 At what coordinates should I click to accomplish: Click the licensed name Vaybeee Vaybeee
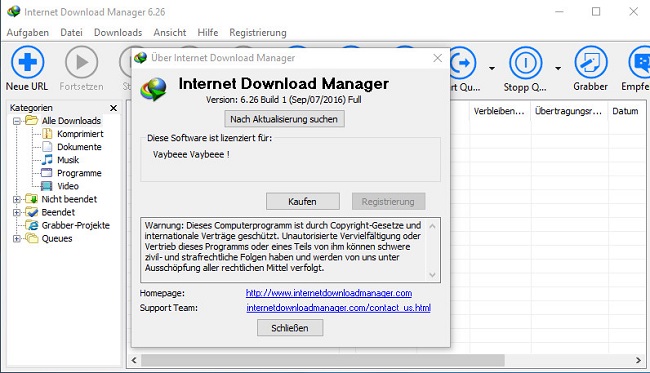[191, 155]
